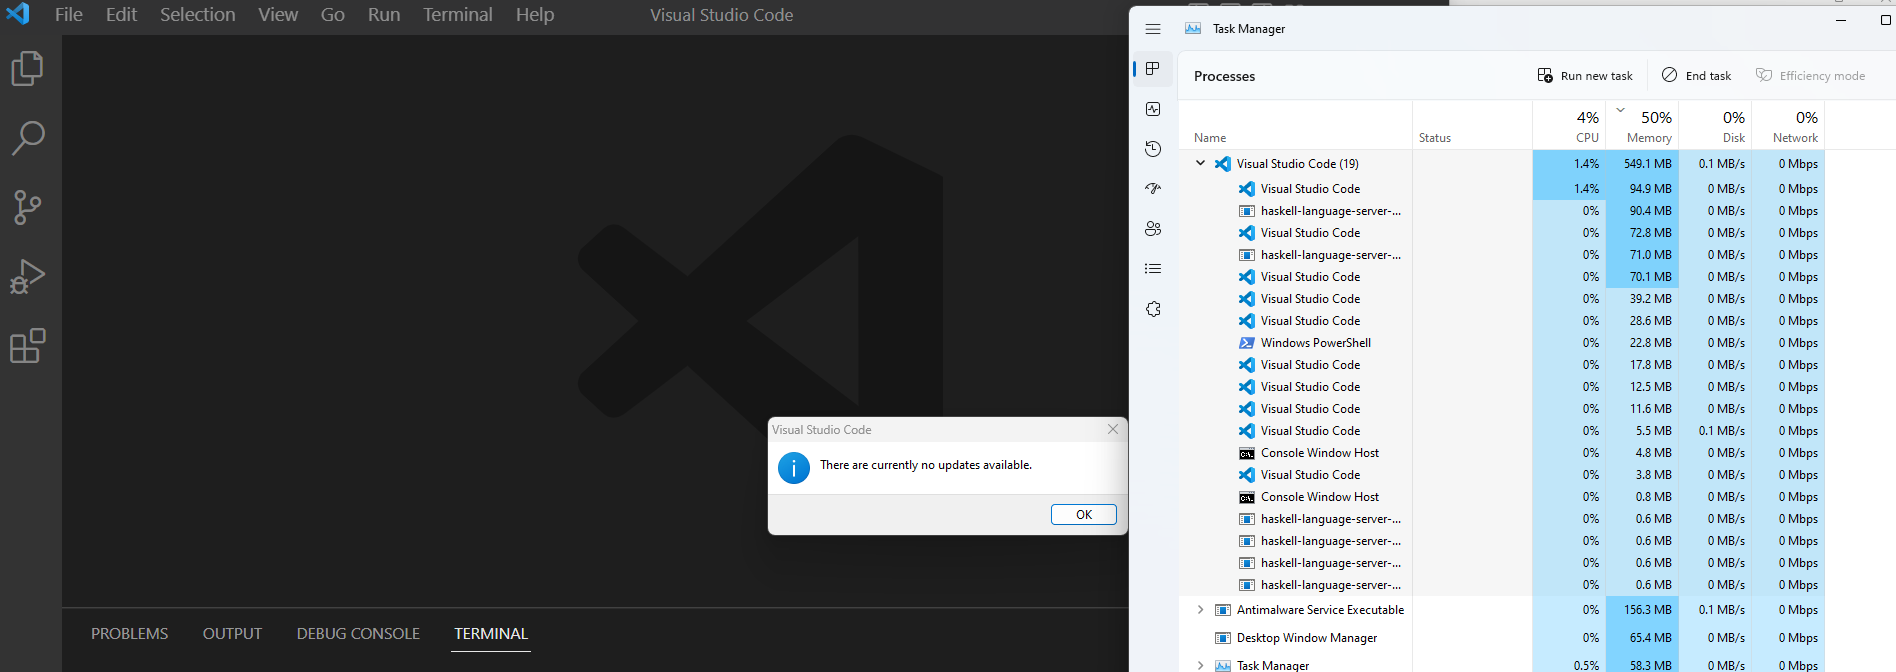Viewport: 1896px width, 672px height.
Task: Click the Antimalware Service Executable process icon
Action: point(1223,610)
